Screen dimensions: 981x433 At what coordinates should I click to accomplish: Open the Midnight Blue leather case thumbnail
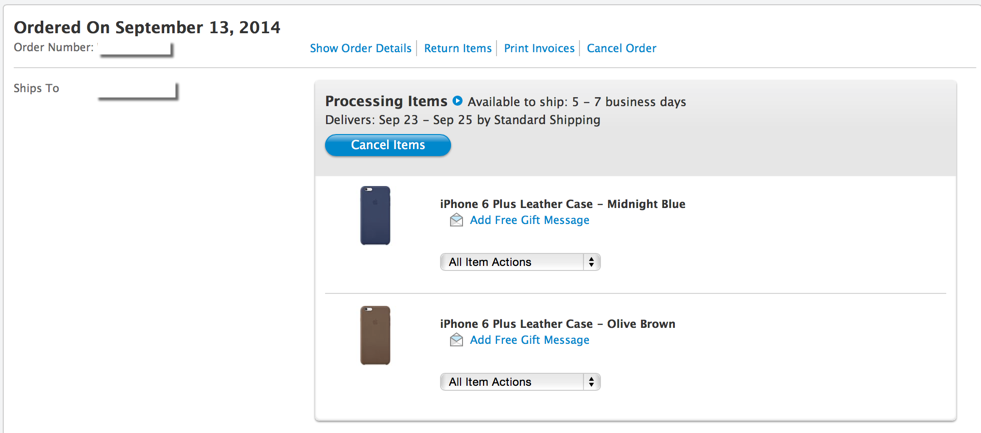[x=375, y=215]
